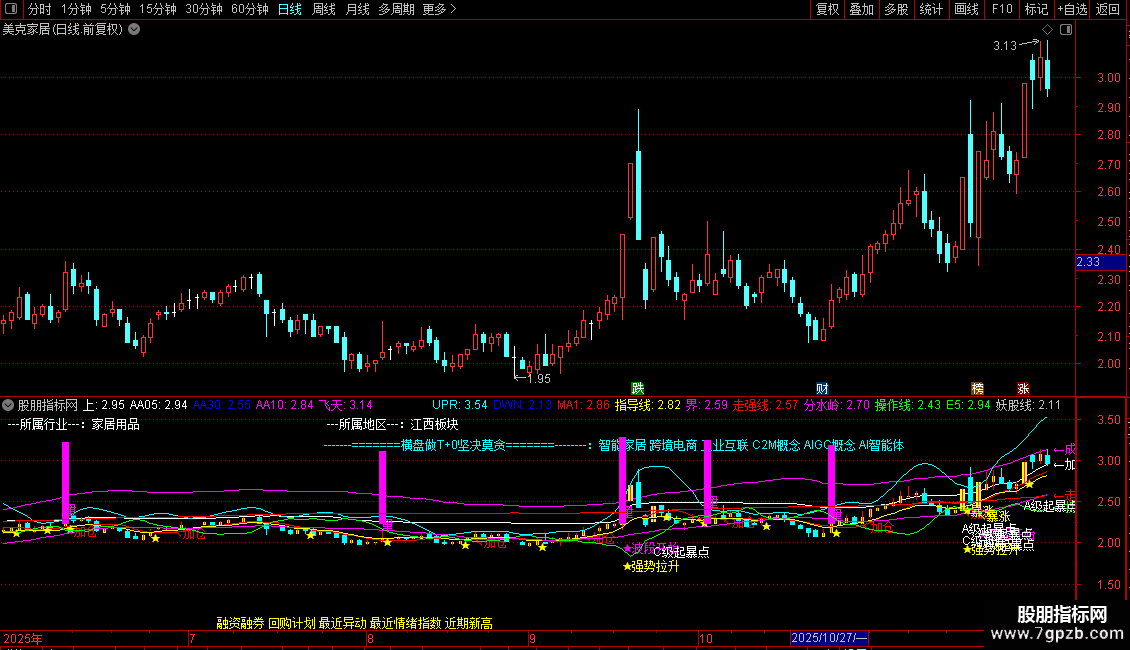Click the 标记 mark button
This screenshot has width=1130, height=650.
pyautogui.click(x=1036, y=9)
